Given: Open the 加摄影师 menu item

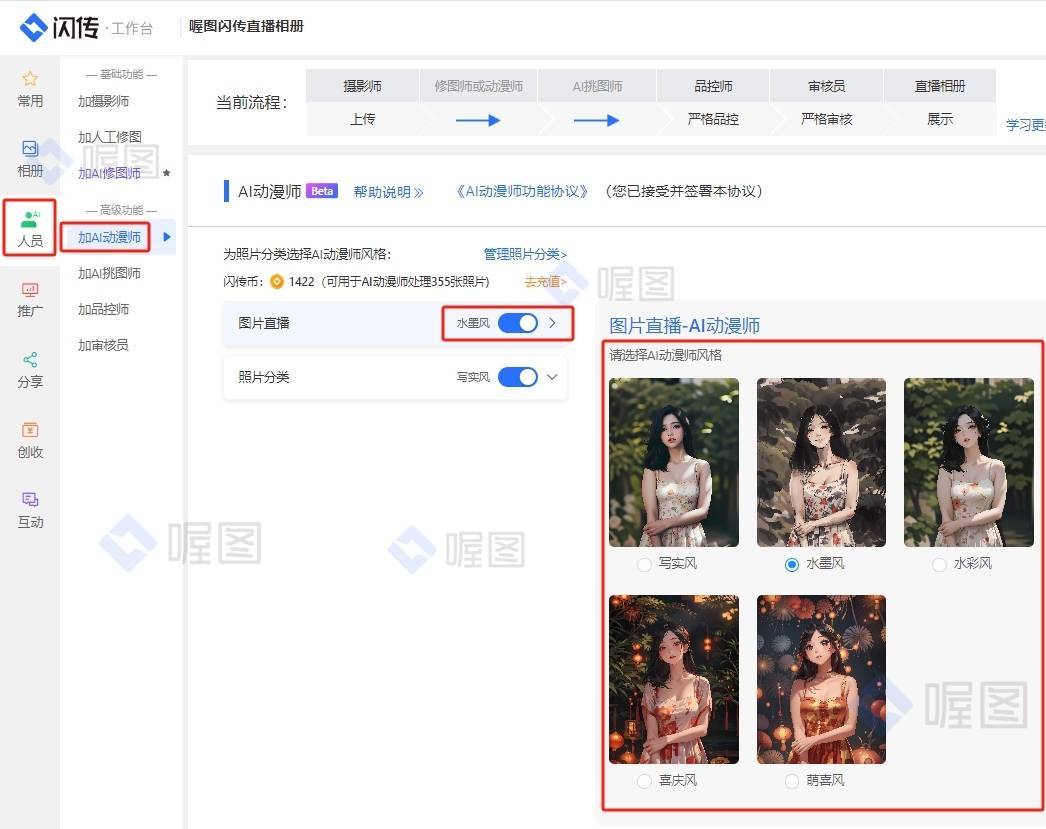Looking at the screenshot, I should tap(103, 101).
